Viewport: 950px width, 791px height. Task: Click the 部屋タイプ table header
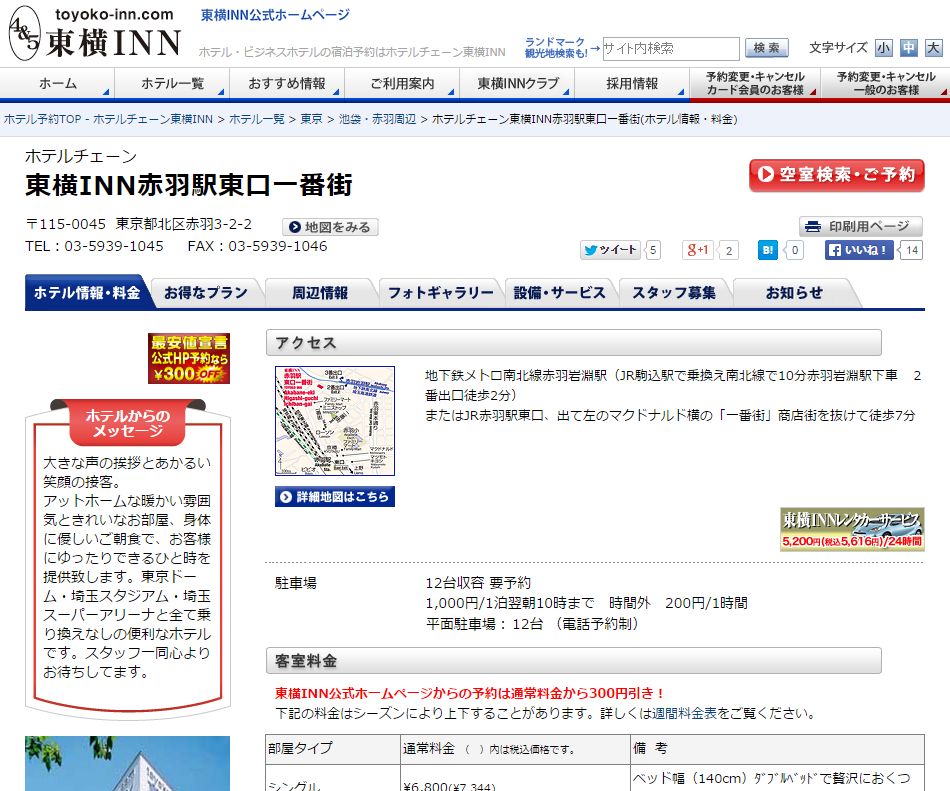point(333,749)
